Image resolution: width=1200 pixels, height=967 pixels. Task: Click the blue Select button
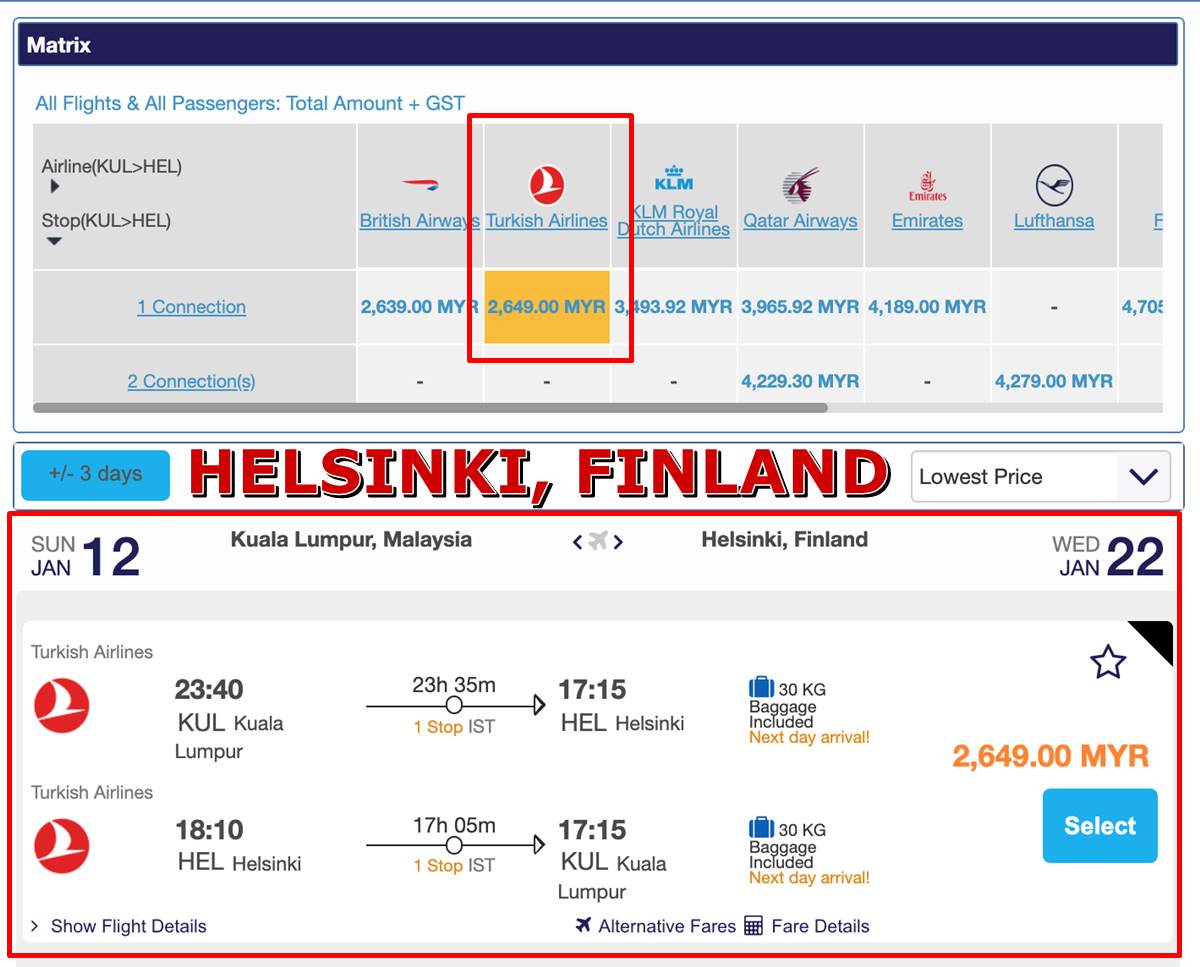coord(1100,826)
